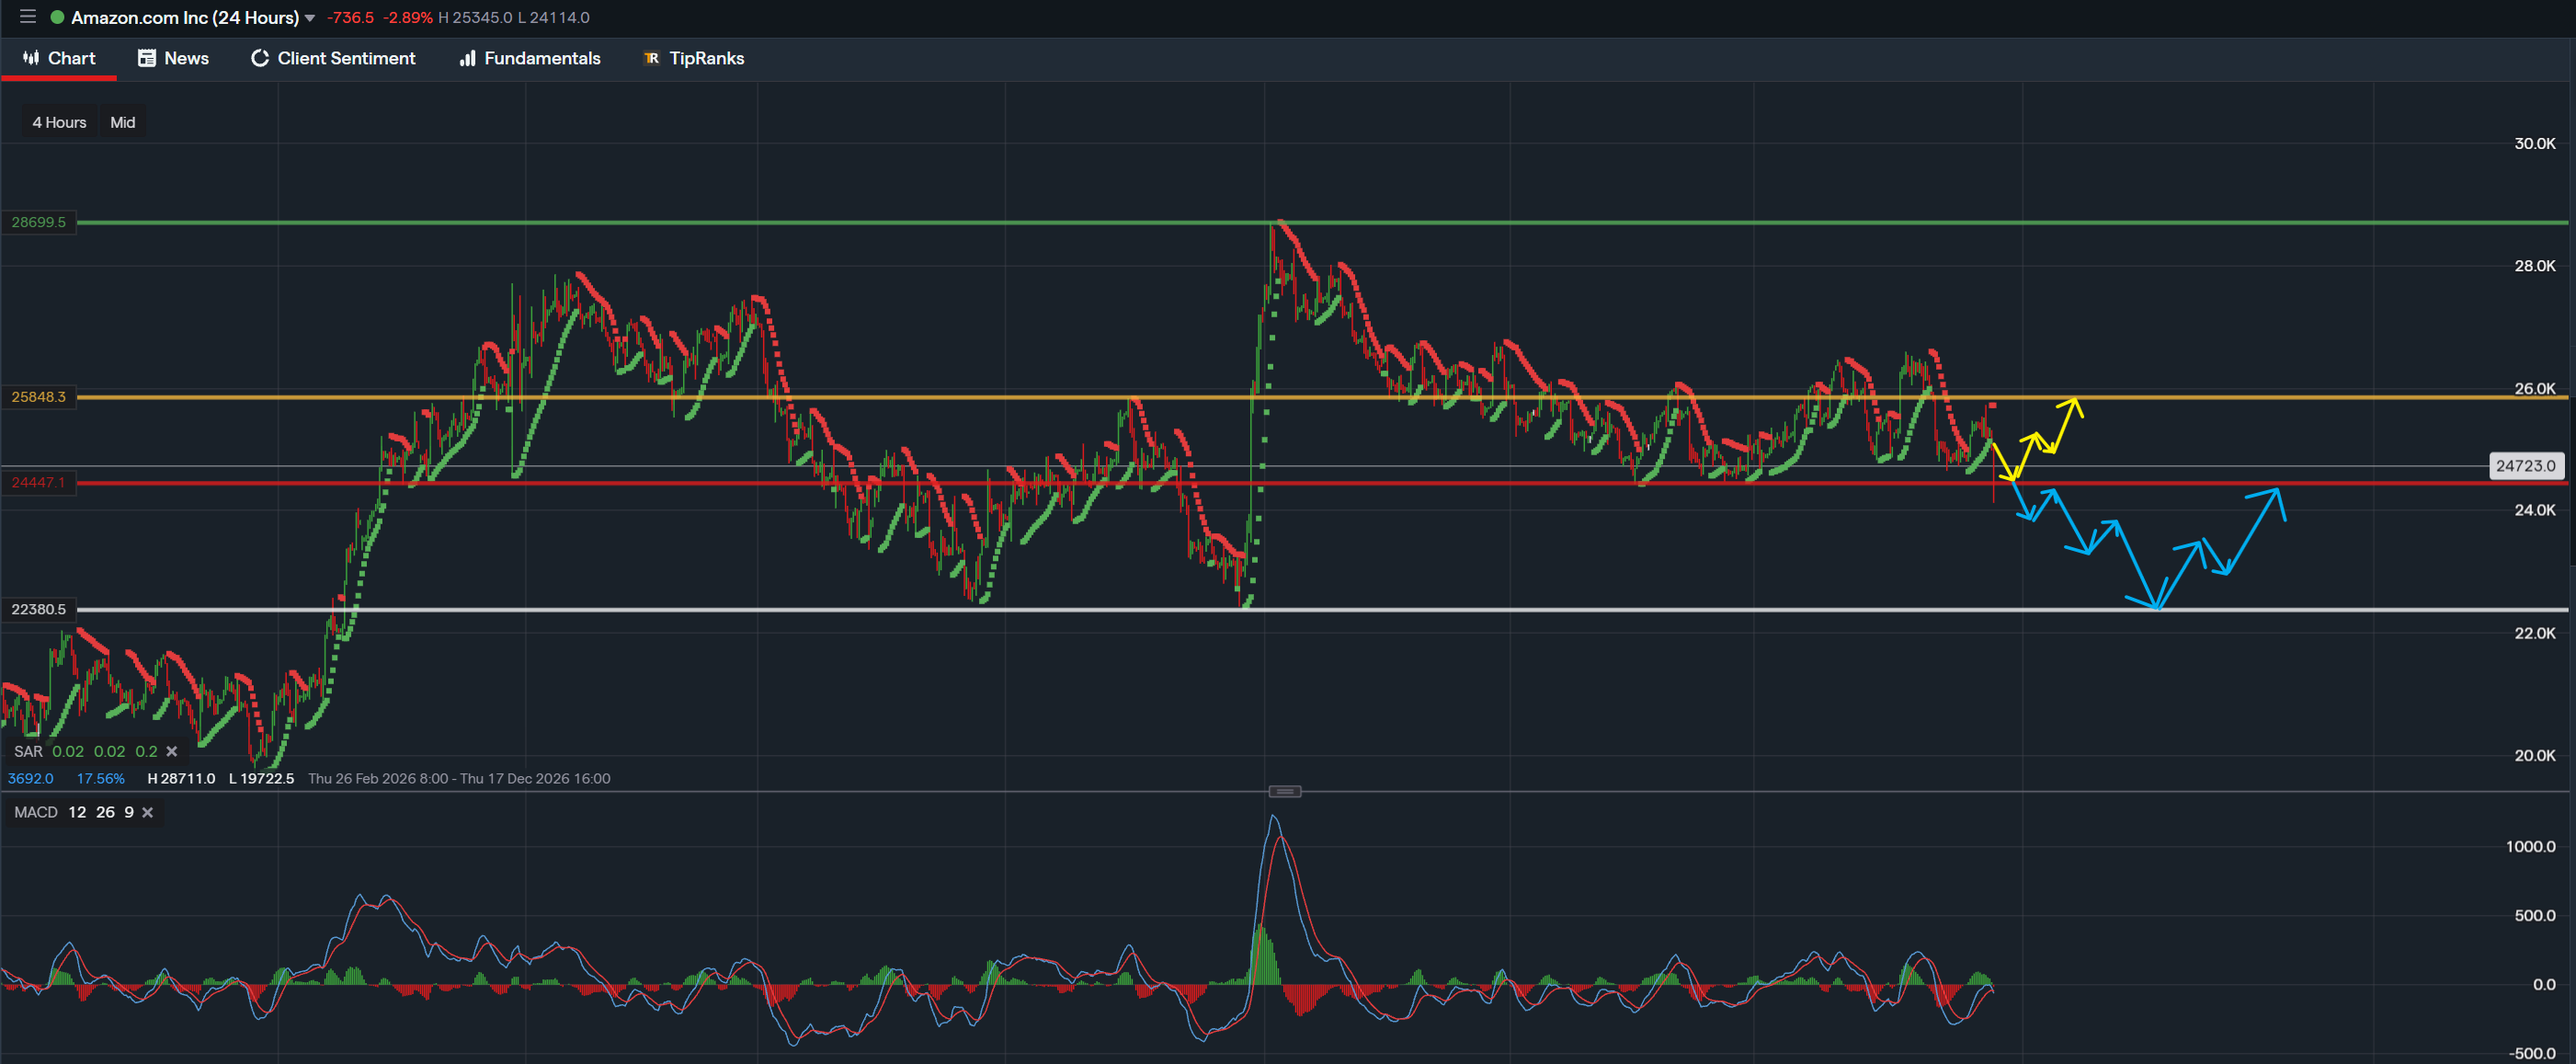Screen dimensions: 2576x1064
Task: Click the Mid price type button
Action: pyautogui.click(x=123, y=122)
